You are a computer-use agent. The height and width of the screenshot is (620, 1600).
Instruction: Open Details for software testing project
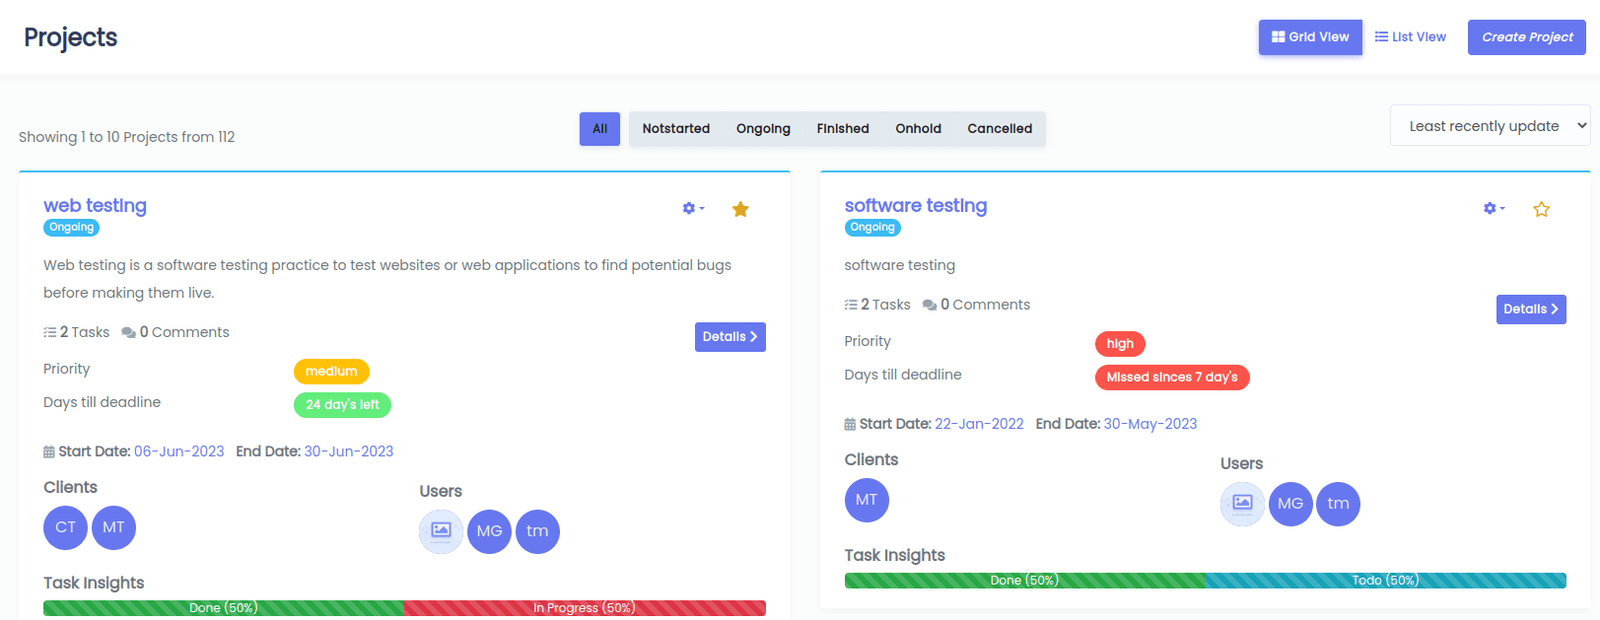1530,309
